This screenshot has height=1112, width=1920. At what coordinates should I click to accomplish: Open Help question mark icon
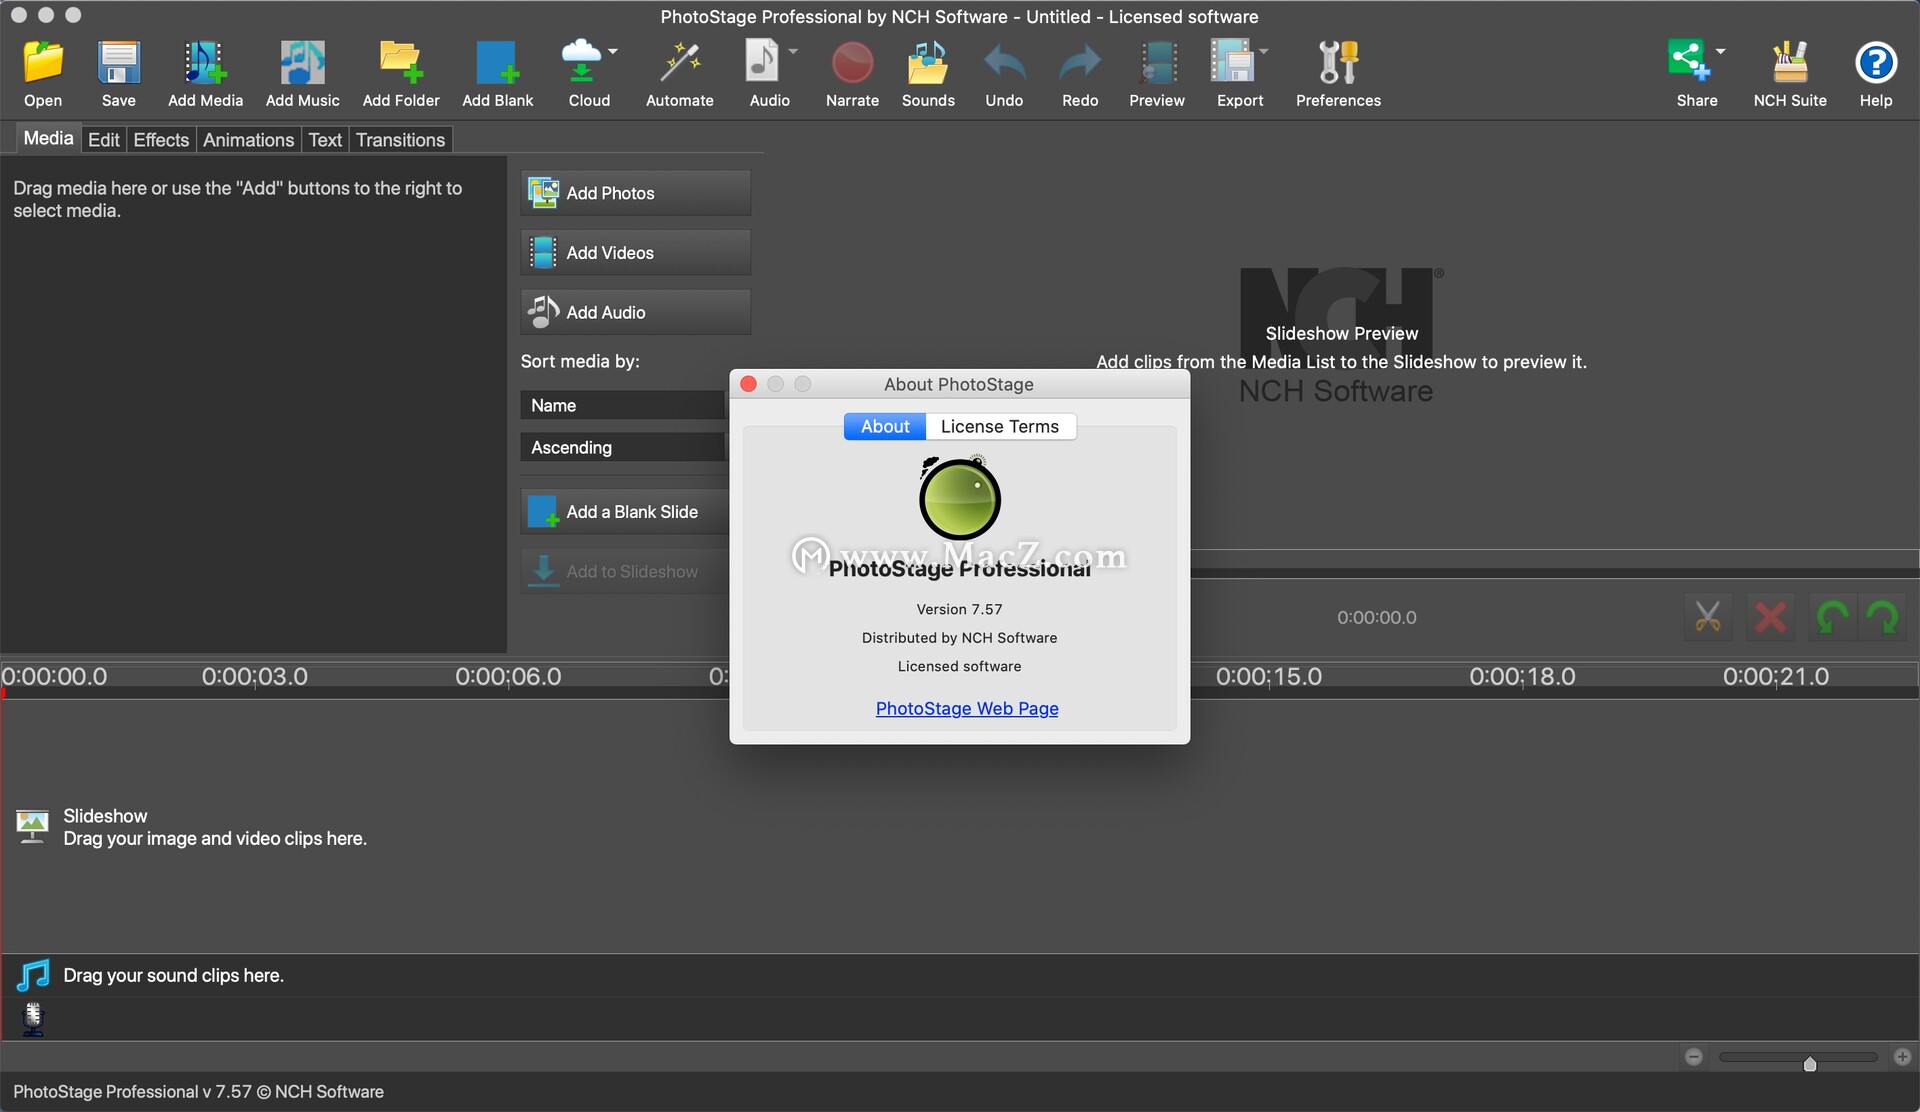1876,63
